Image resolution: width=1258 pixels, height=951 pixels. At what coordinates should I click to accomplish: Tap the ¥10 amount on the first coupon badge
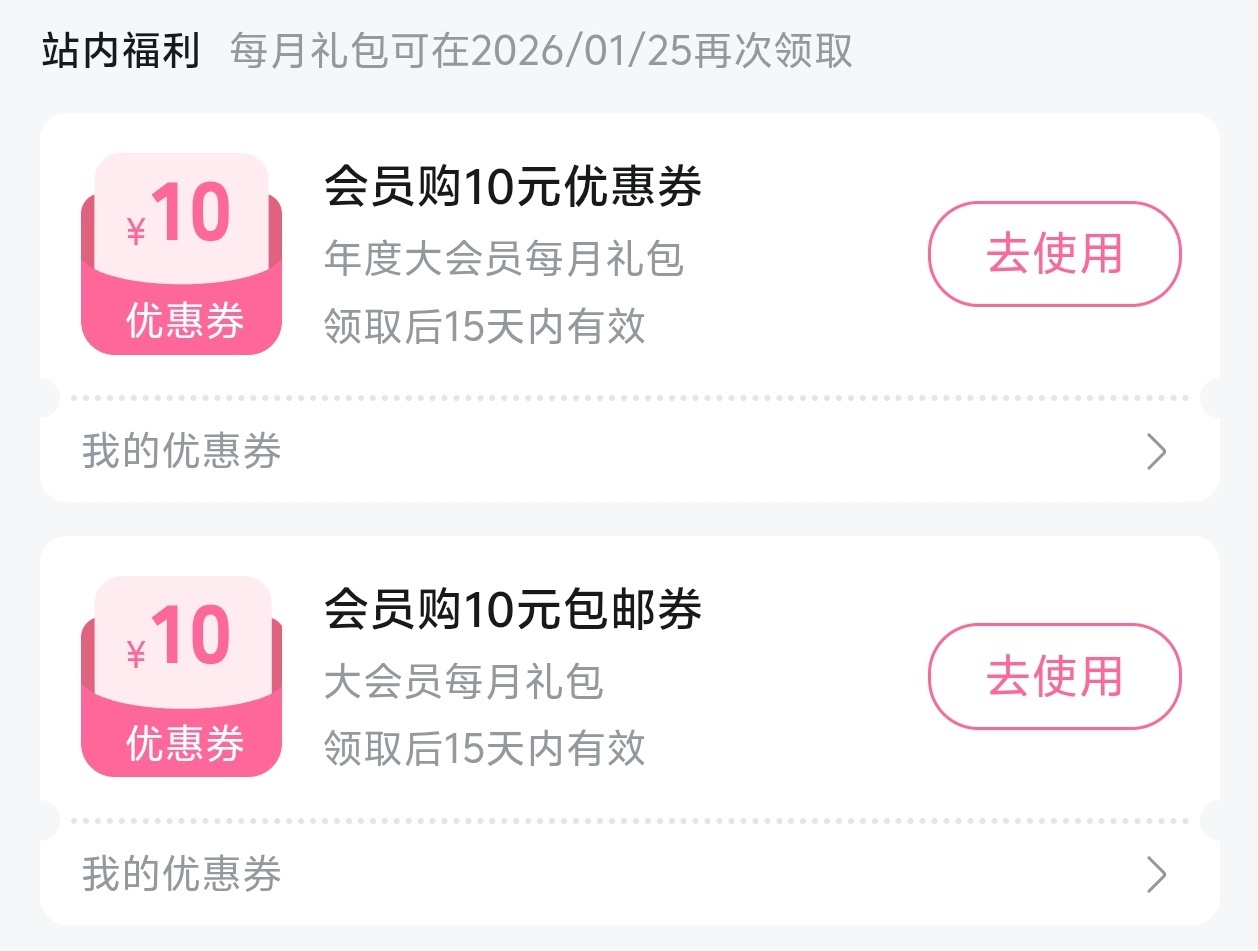tap(180, 216)
